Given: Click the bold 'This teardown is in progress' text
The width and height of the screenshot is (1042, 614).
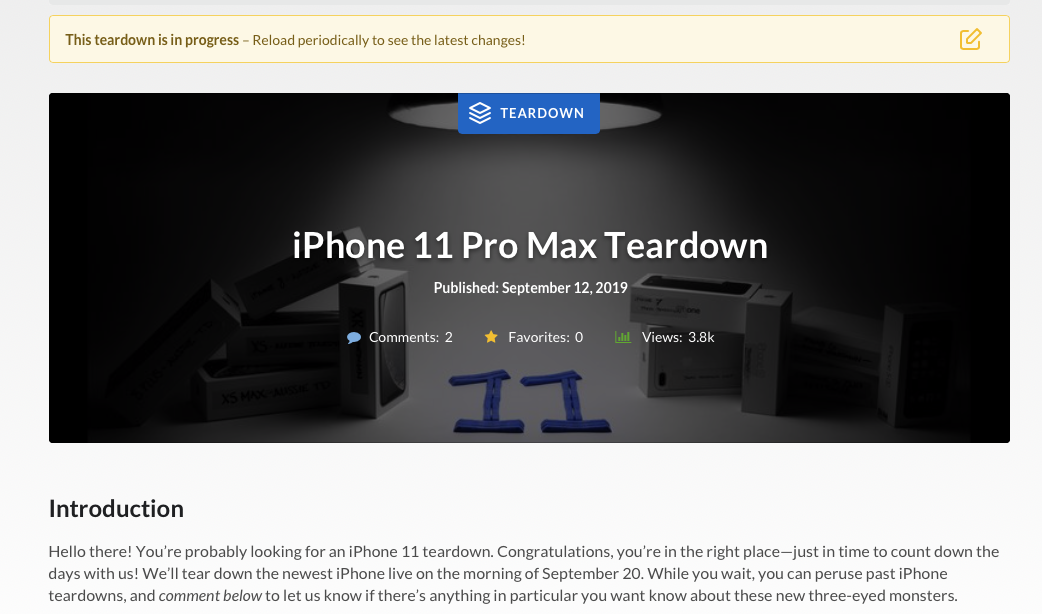Looking at the screenshot, I should 152,40.
